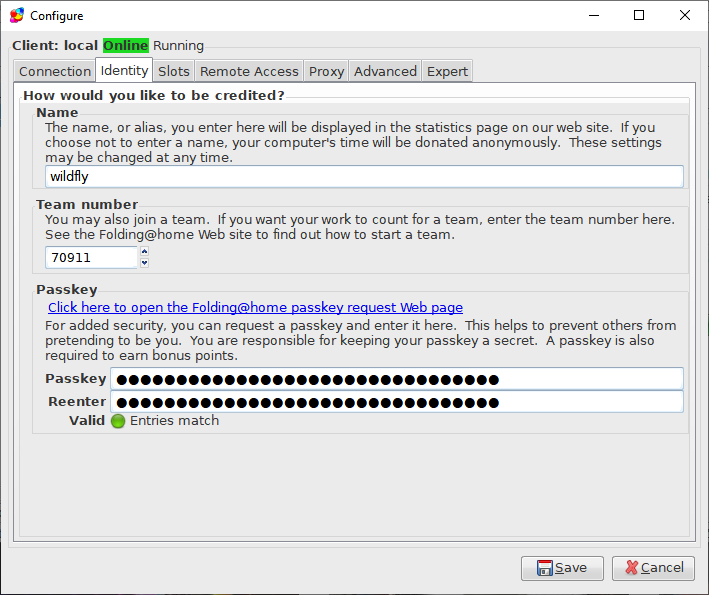
Task: Click the Name input field containing wildfly
Action: [x=364, y=176]
